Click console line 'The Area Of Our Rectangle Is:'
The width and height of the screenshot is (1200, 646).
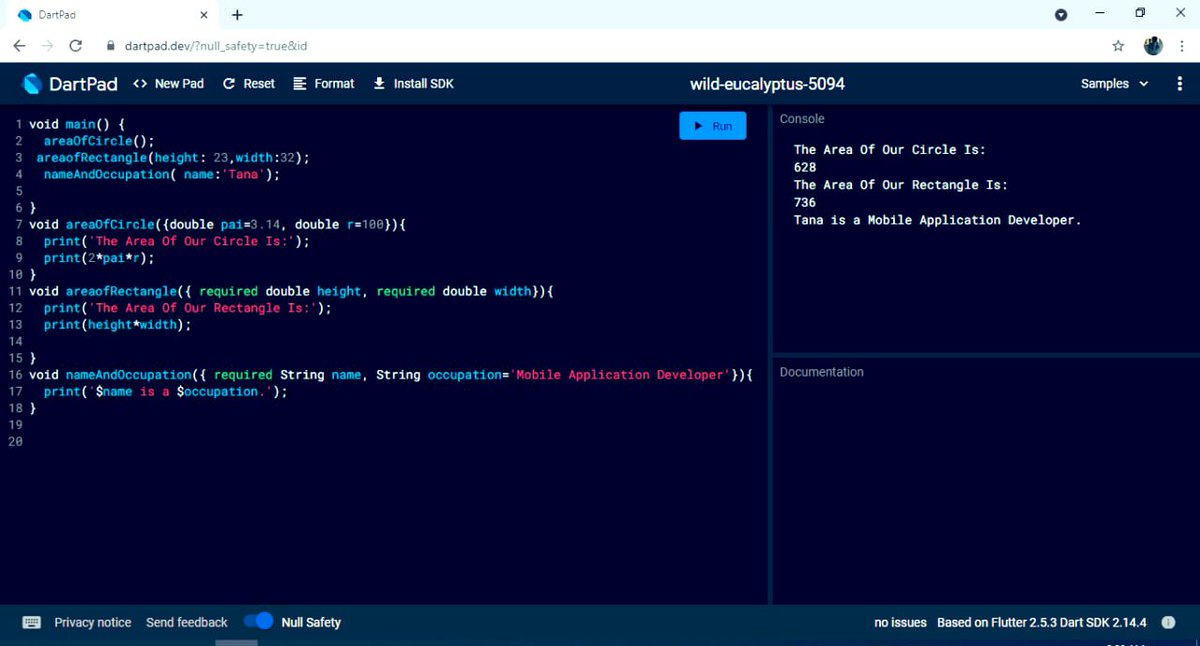[901, 185]
